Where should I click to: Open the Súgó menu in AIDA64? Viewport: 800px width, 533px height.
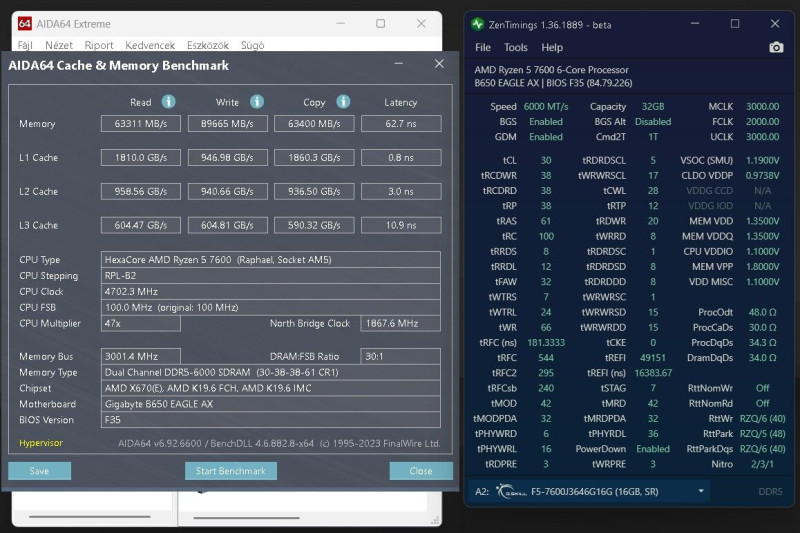[x=253, y=45]
